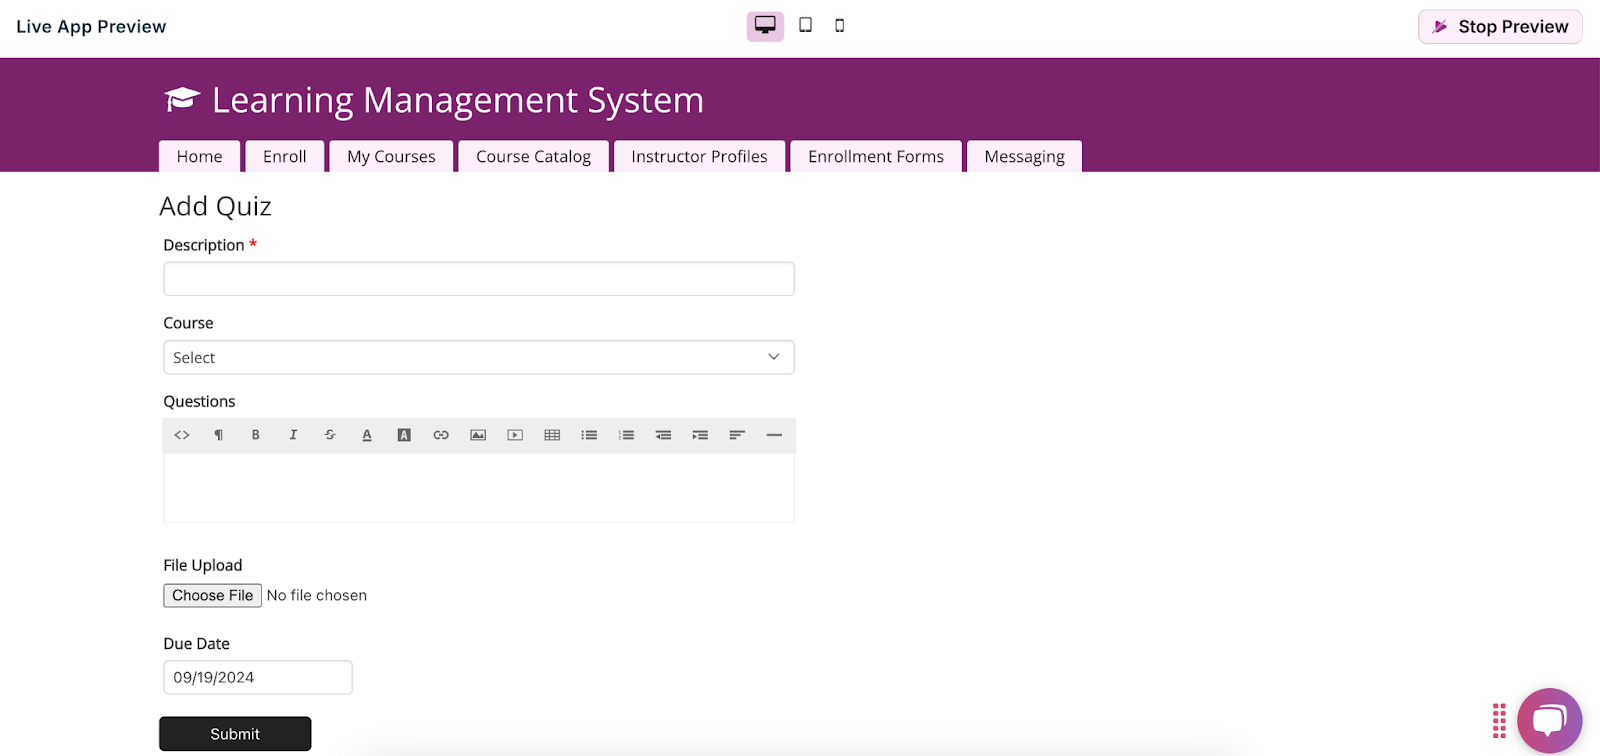
Task: Click the strikethrough icon in the editor toolbar
Action: pos(330,435)
